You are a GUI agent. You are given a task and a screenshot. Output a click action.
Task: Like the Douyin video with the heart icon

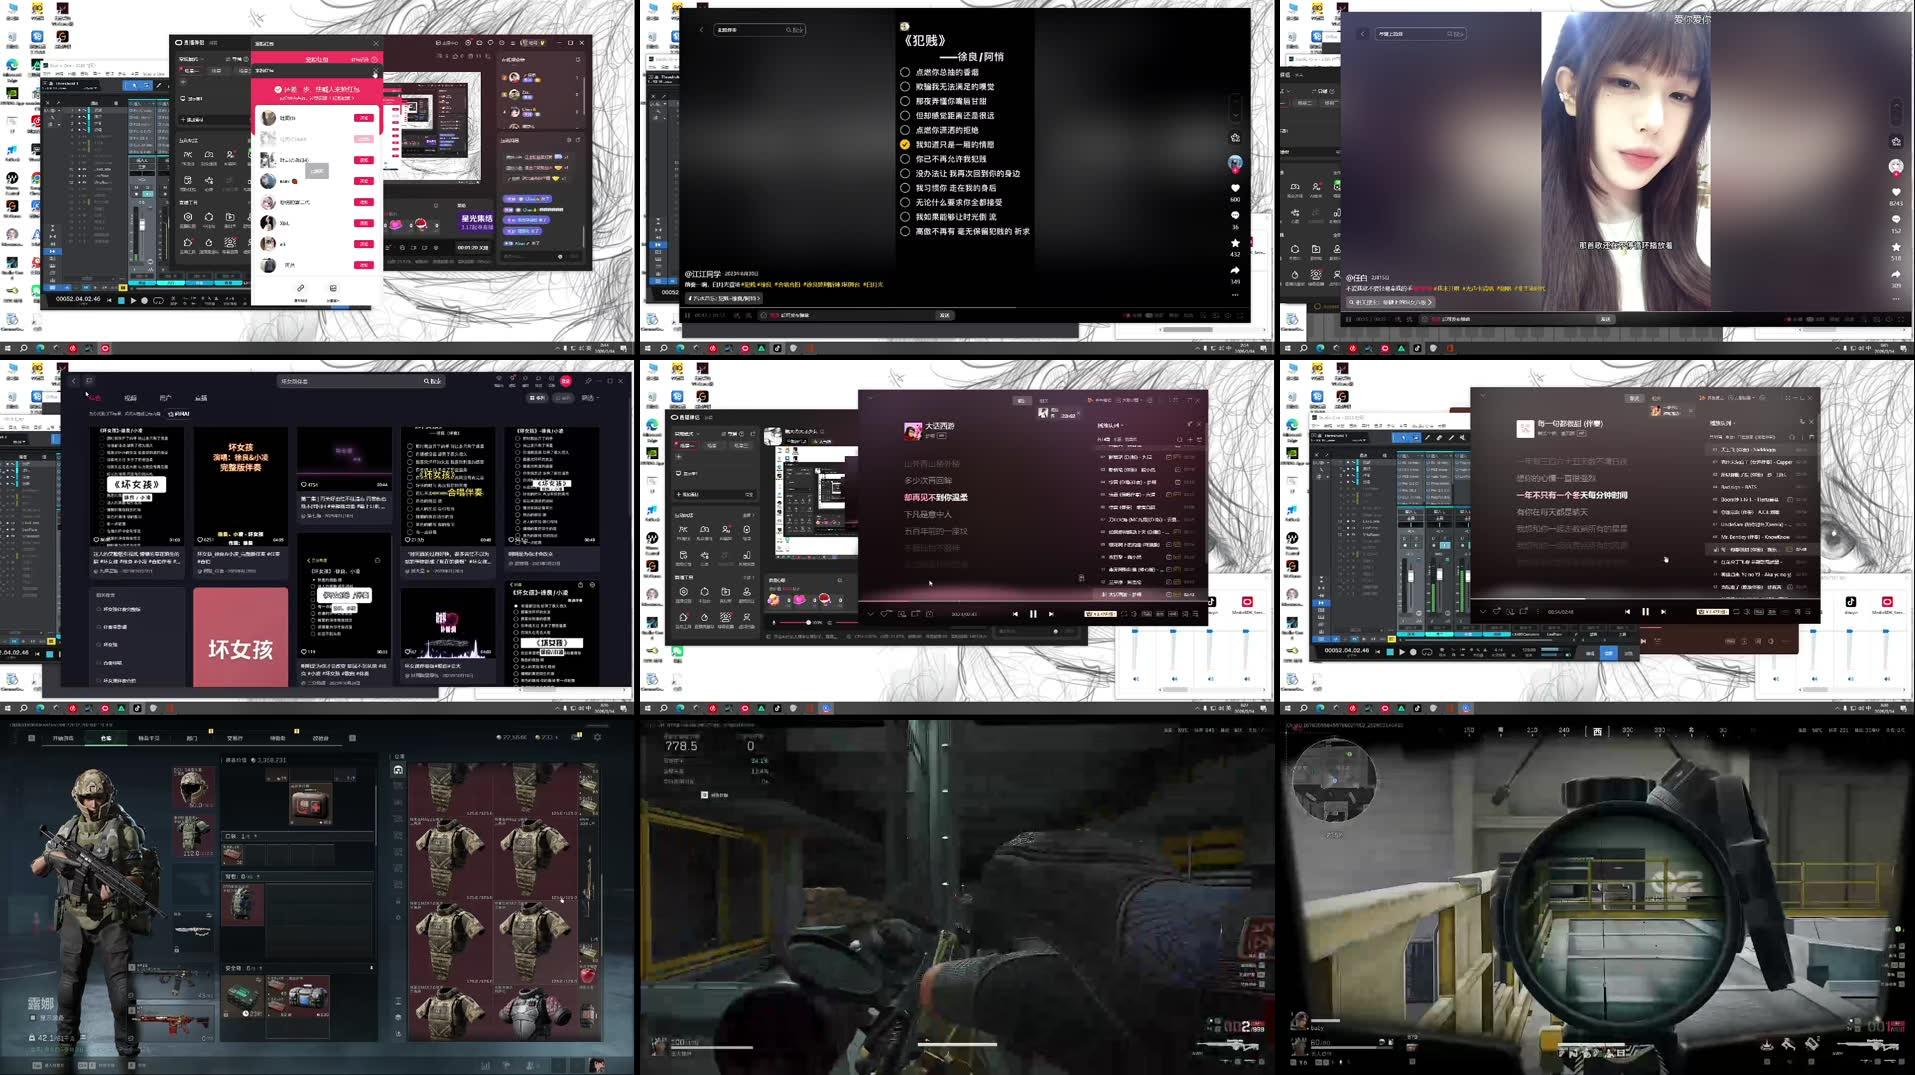(x=1236, y=188)
